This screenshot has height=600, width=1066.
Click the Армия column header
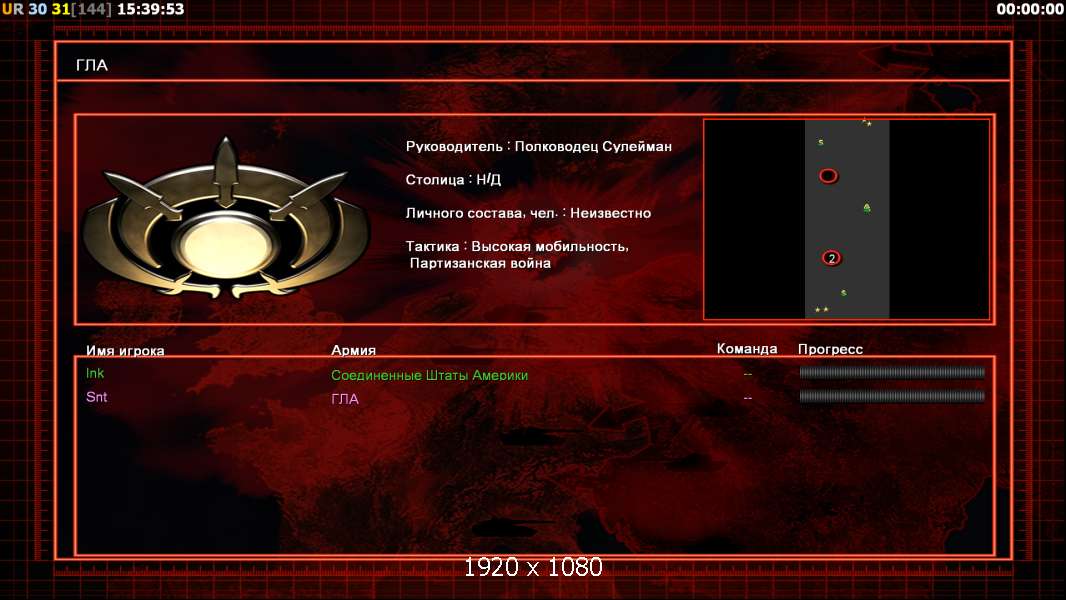pos(354,350)
